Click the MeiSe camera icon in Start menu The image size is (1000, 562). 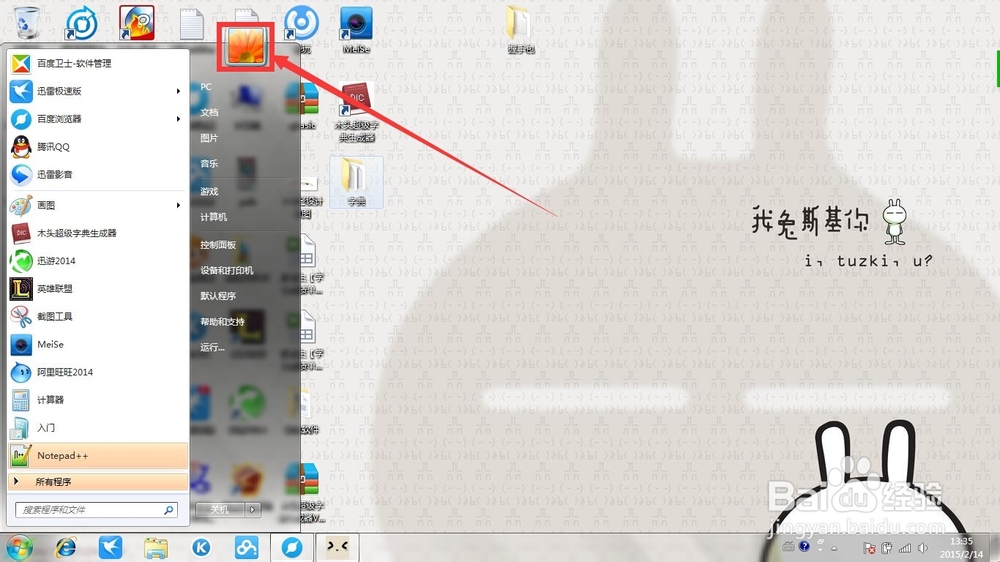(x=21, y=344)
